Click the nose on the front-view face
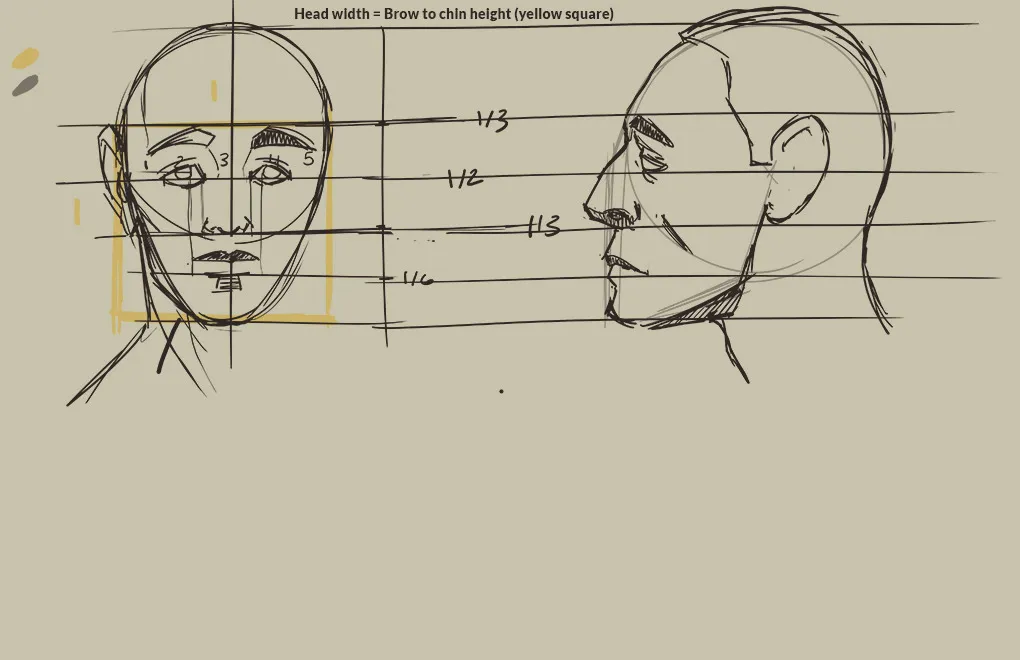The width and height of the screenshot is (1020, 660). tap(227, 229)
